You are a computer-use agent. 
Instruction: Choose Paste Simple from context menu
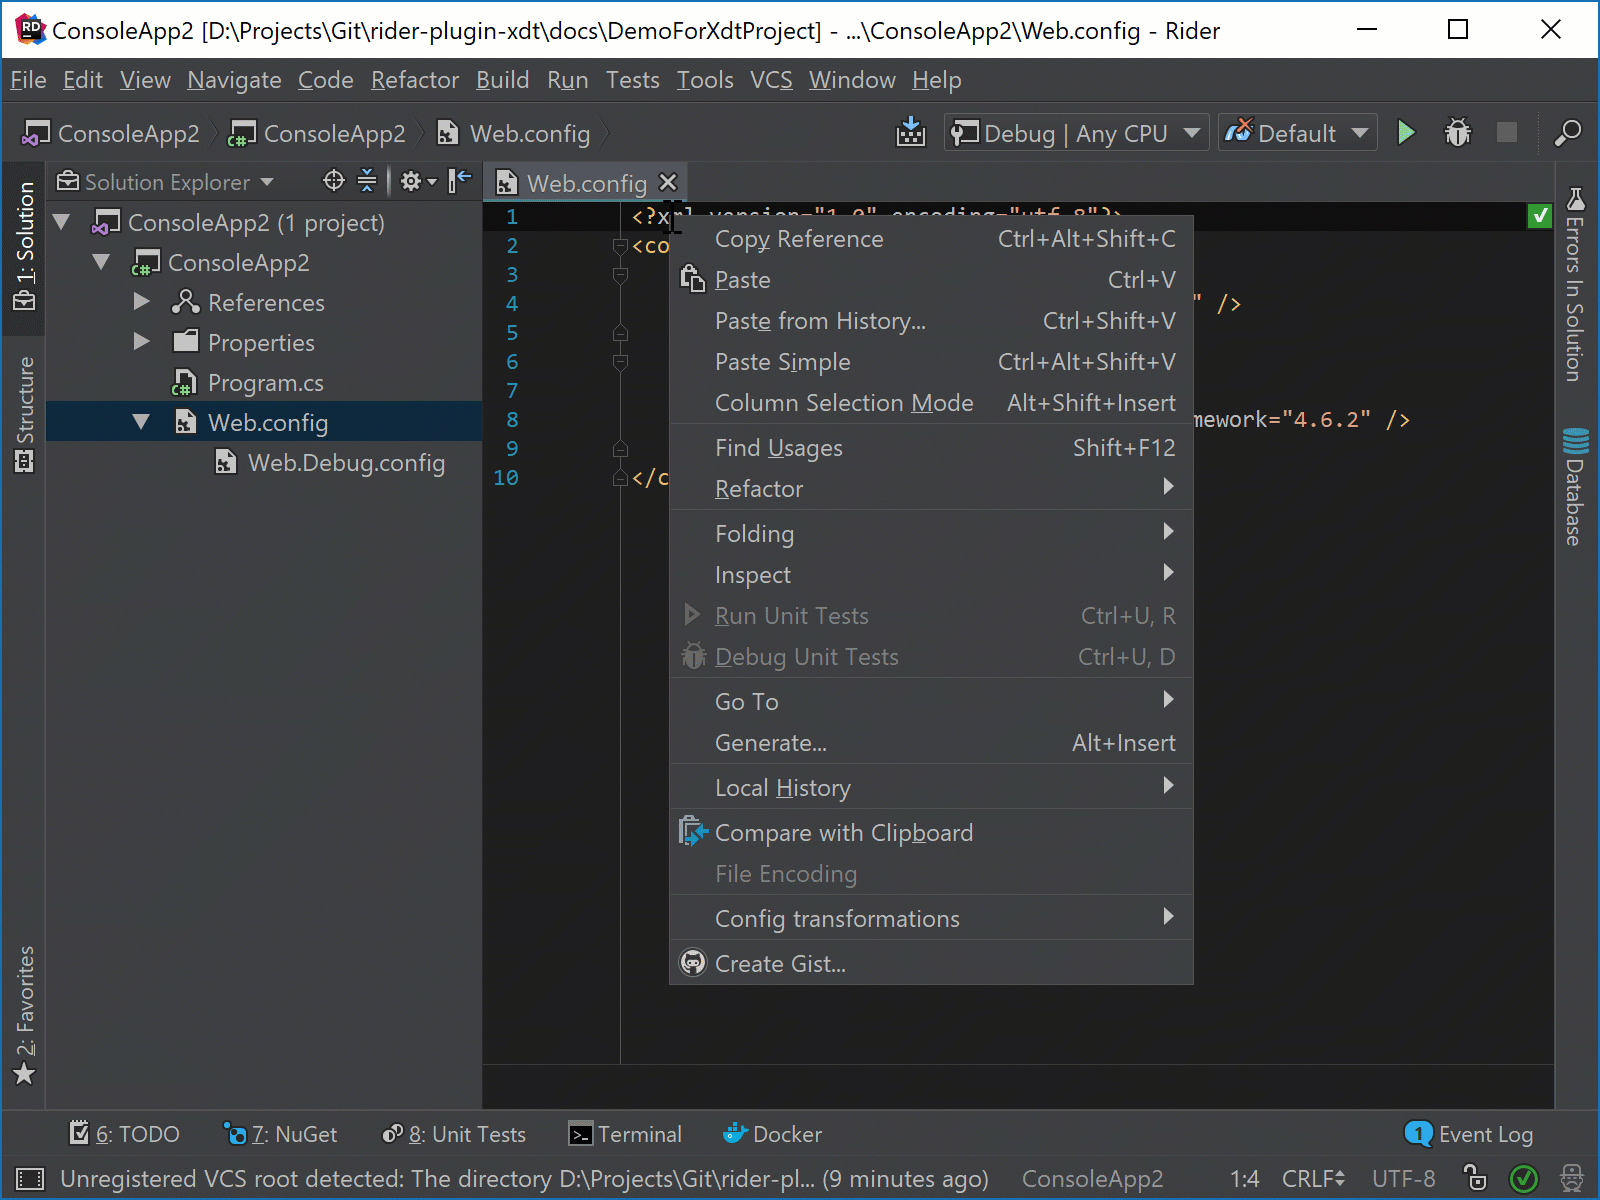(x=782, y=361)
